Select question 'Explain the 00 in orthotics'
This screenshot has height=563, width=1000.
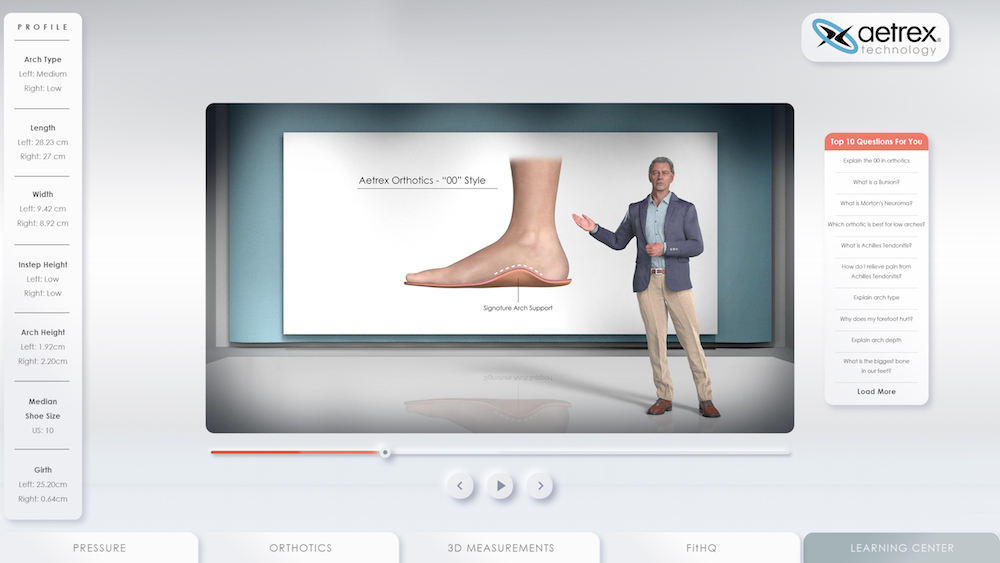point(876,161)
